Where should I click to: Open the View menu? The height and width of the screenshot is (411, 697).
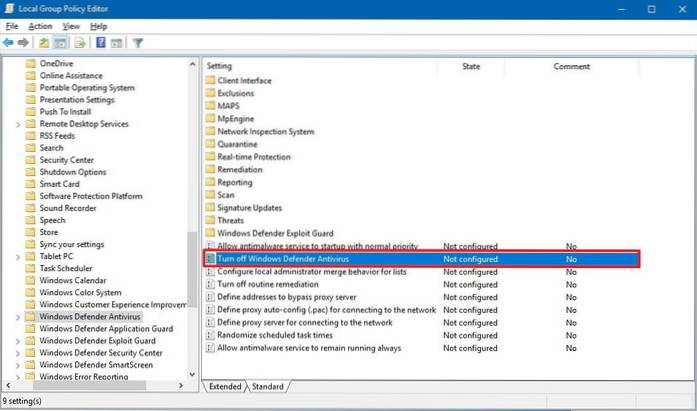[71, 26]
